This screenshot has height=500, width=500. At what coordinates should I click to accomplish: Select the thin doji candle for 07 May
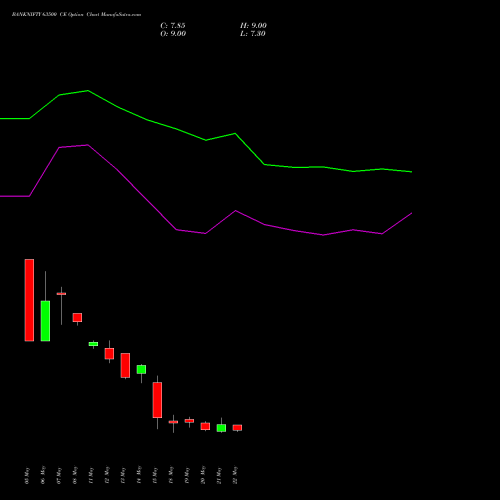pyautogui.click(x=61, y=294)
